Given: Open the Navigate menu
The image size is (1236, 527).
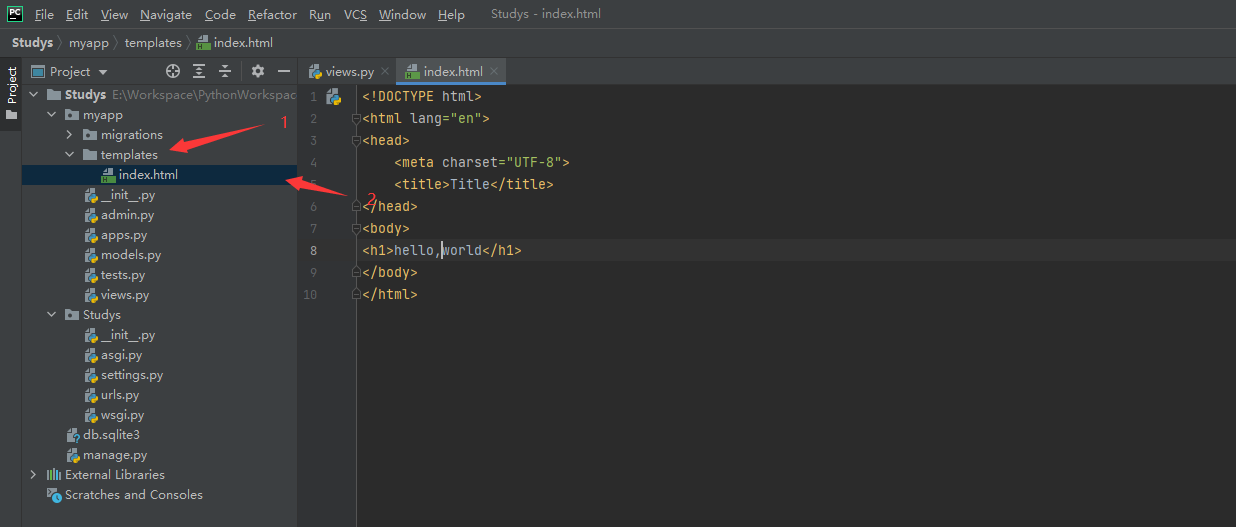Looking at the screenshot, I should (x=166, y=15).
